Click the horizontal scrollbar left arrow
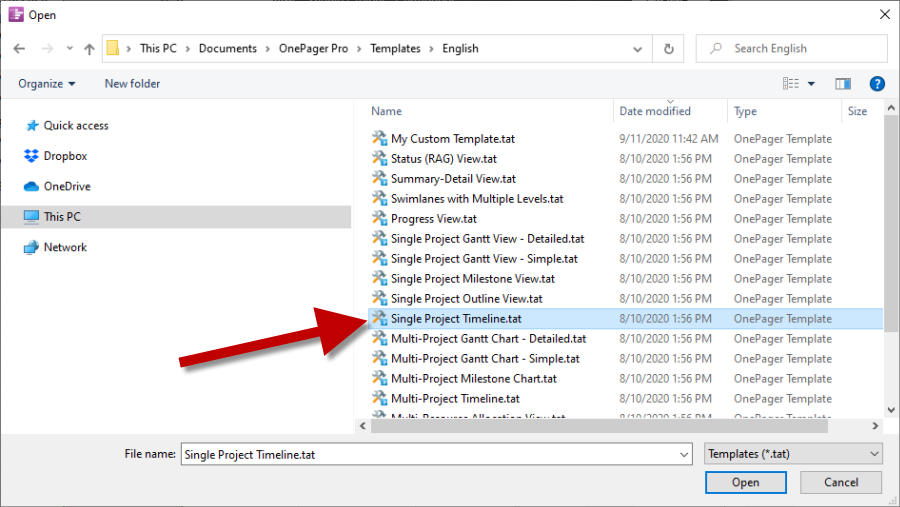 point(363,426)
